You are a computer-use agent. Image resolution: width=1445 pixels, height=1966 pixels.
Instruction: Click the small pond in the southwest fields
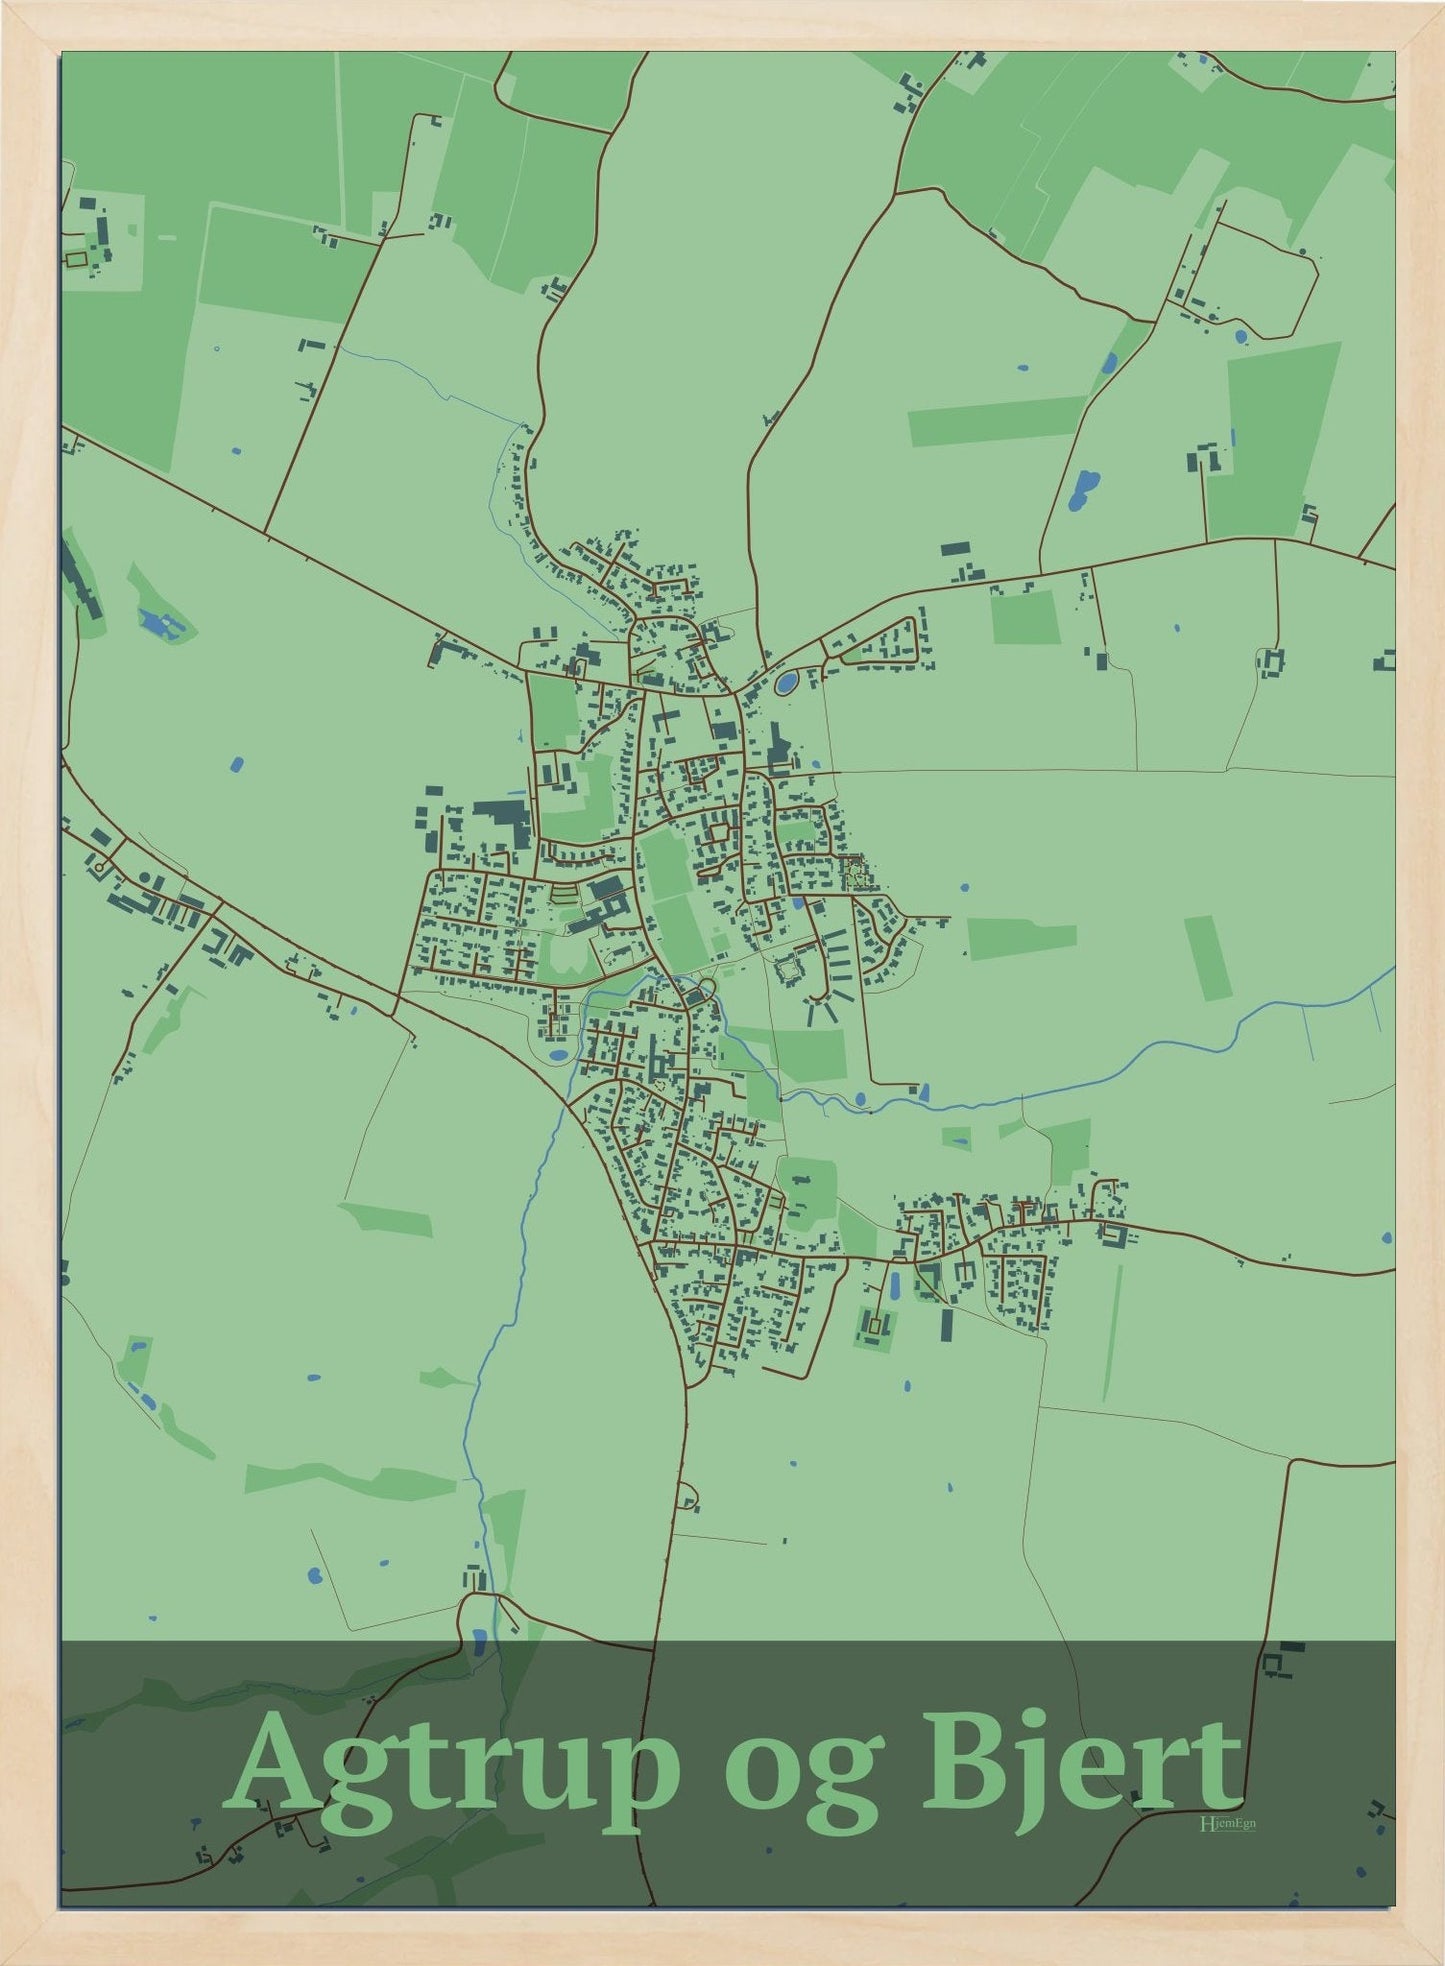click(x=313, y=1576)
